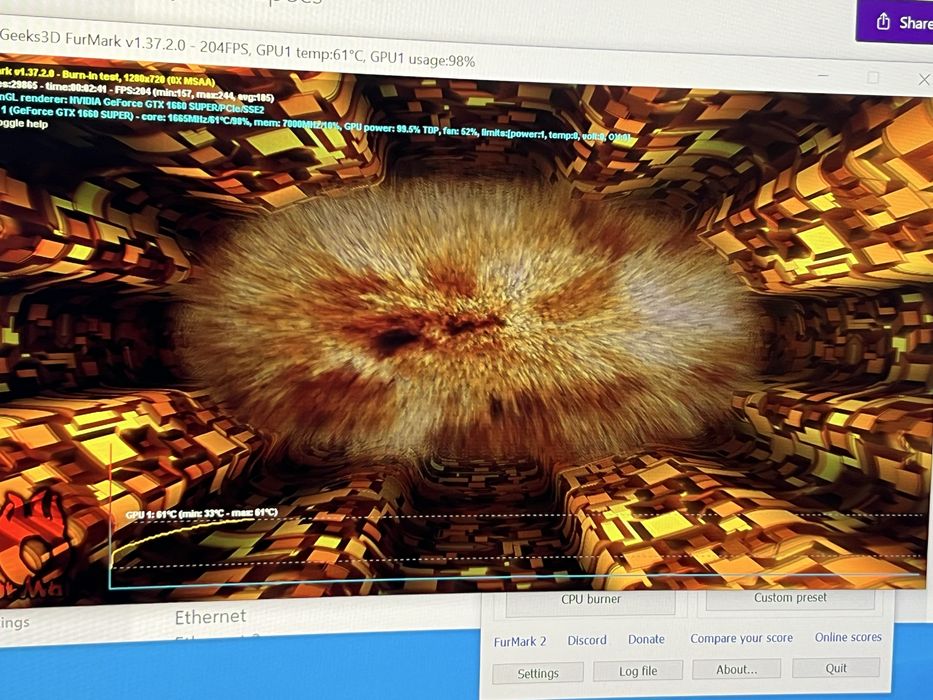
Task: Follow the FurMark 2 link
Action: tap(519, 641)
